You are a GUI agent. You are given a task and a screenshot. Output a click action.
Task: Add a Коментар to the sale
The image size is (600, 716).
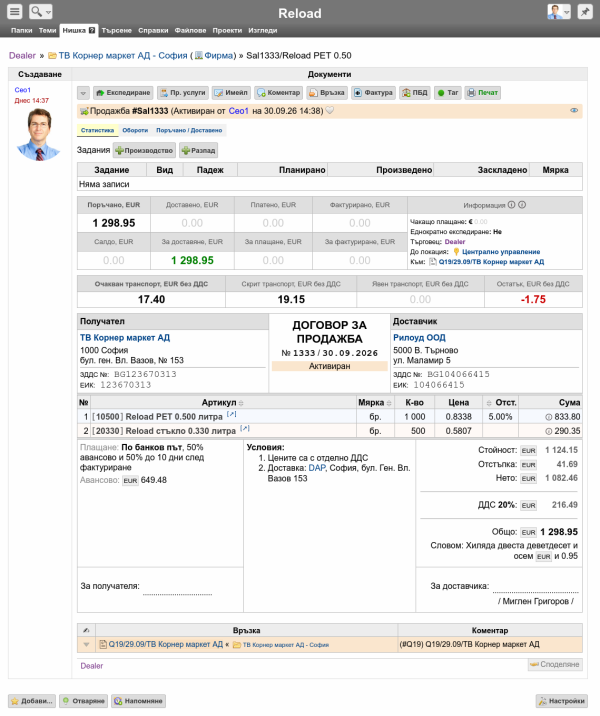pos(279,93)
